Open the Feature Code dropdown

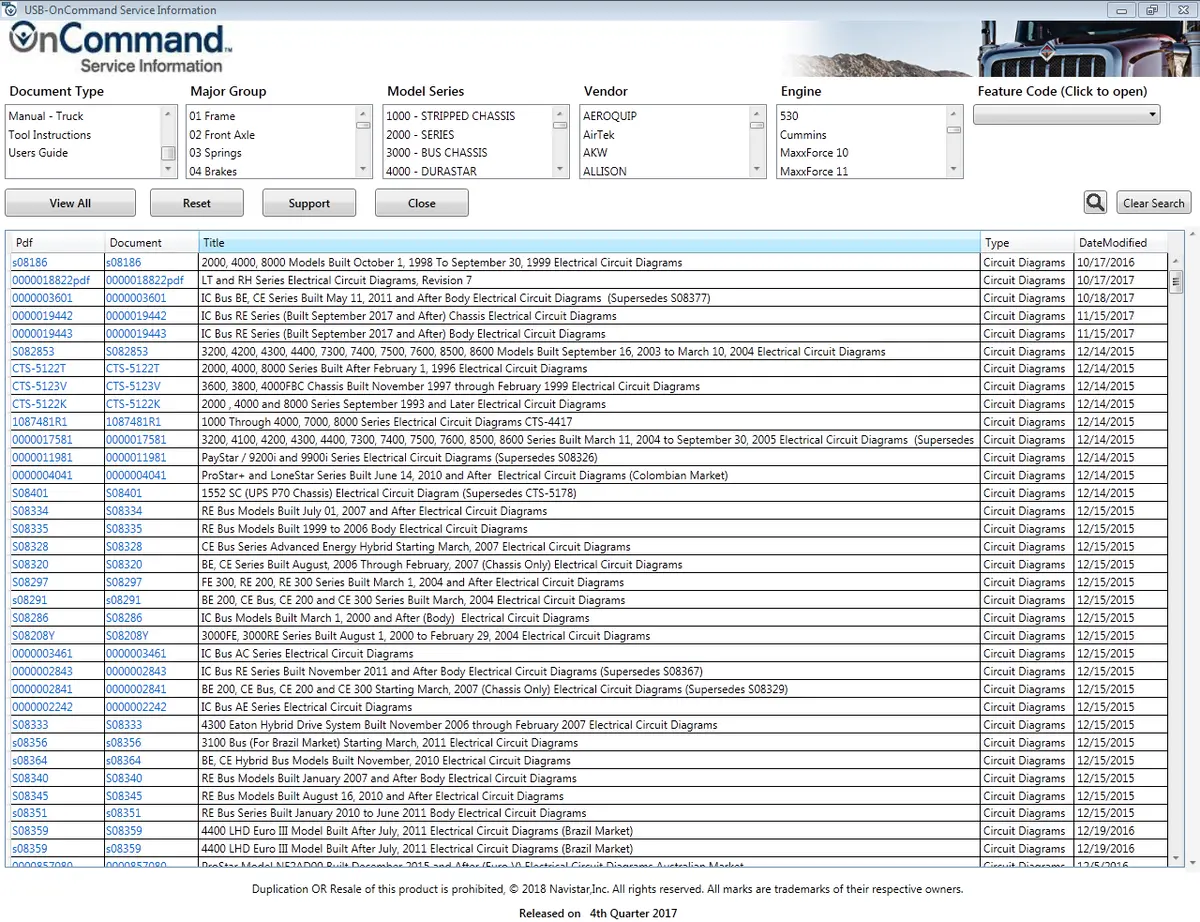tap(1066, 115)
